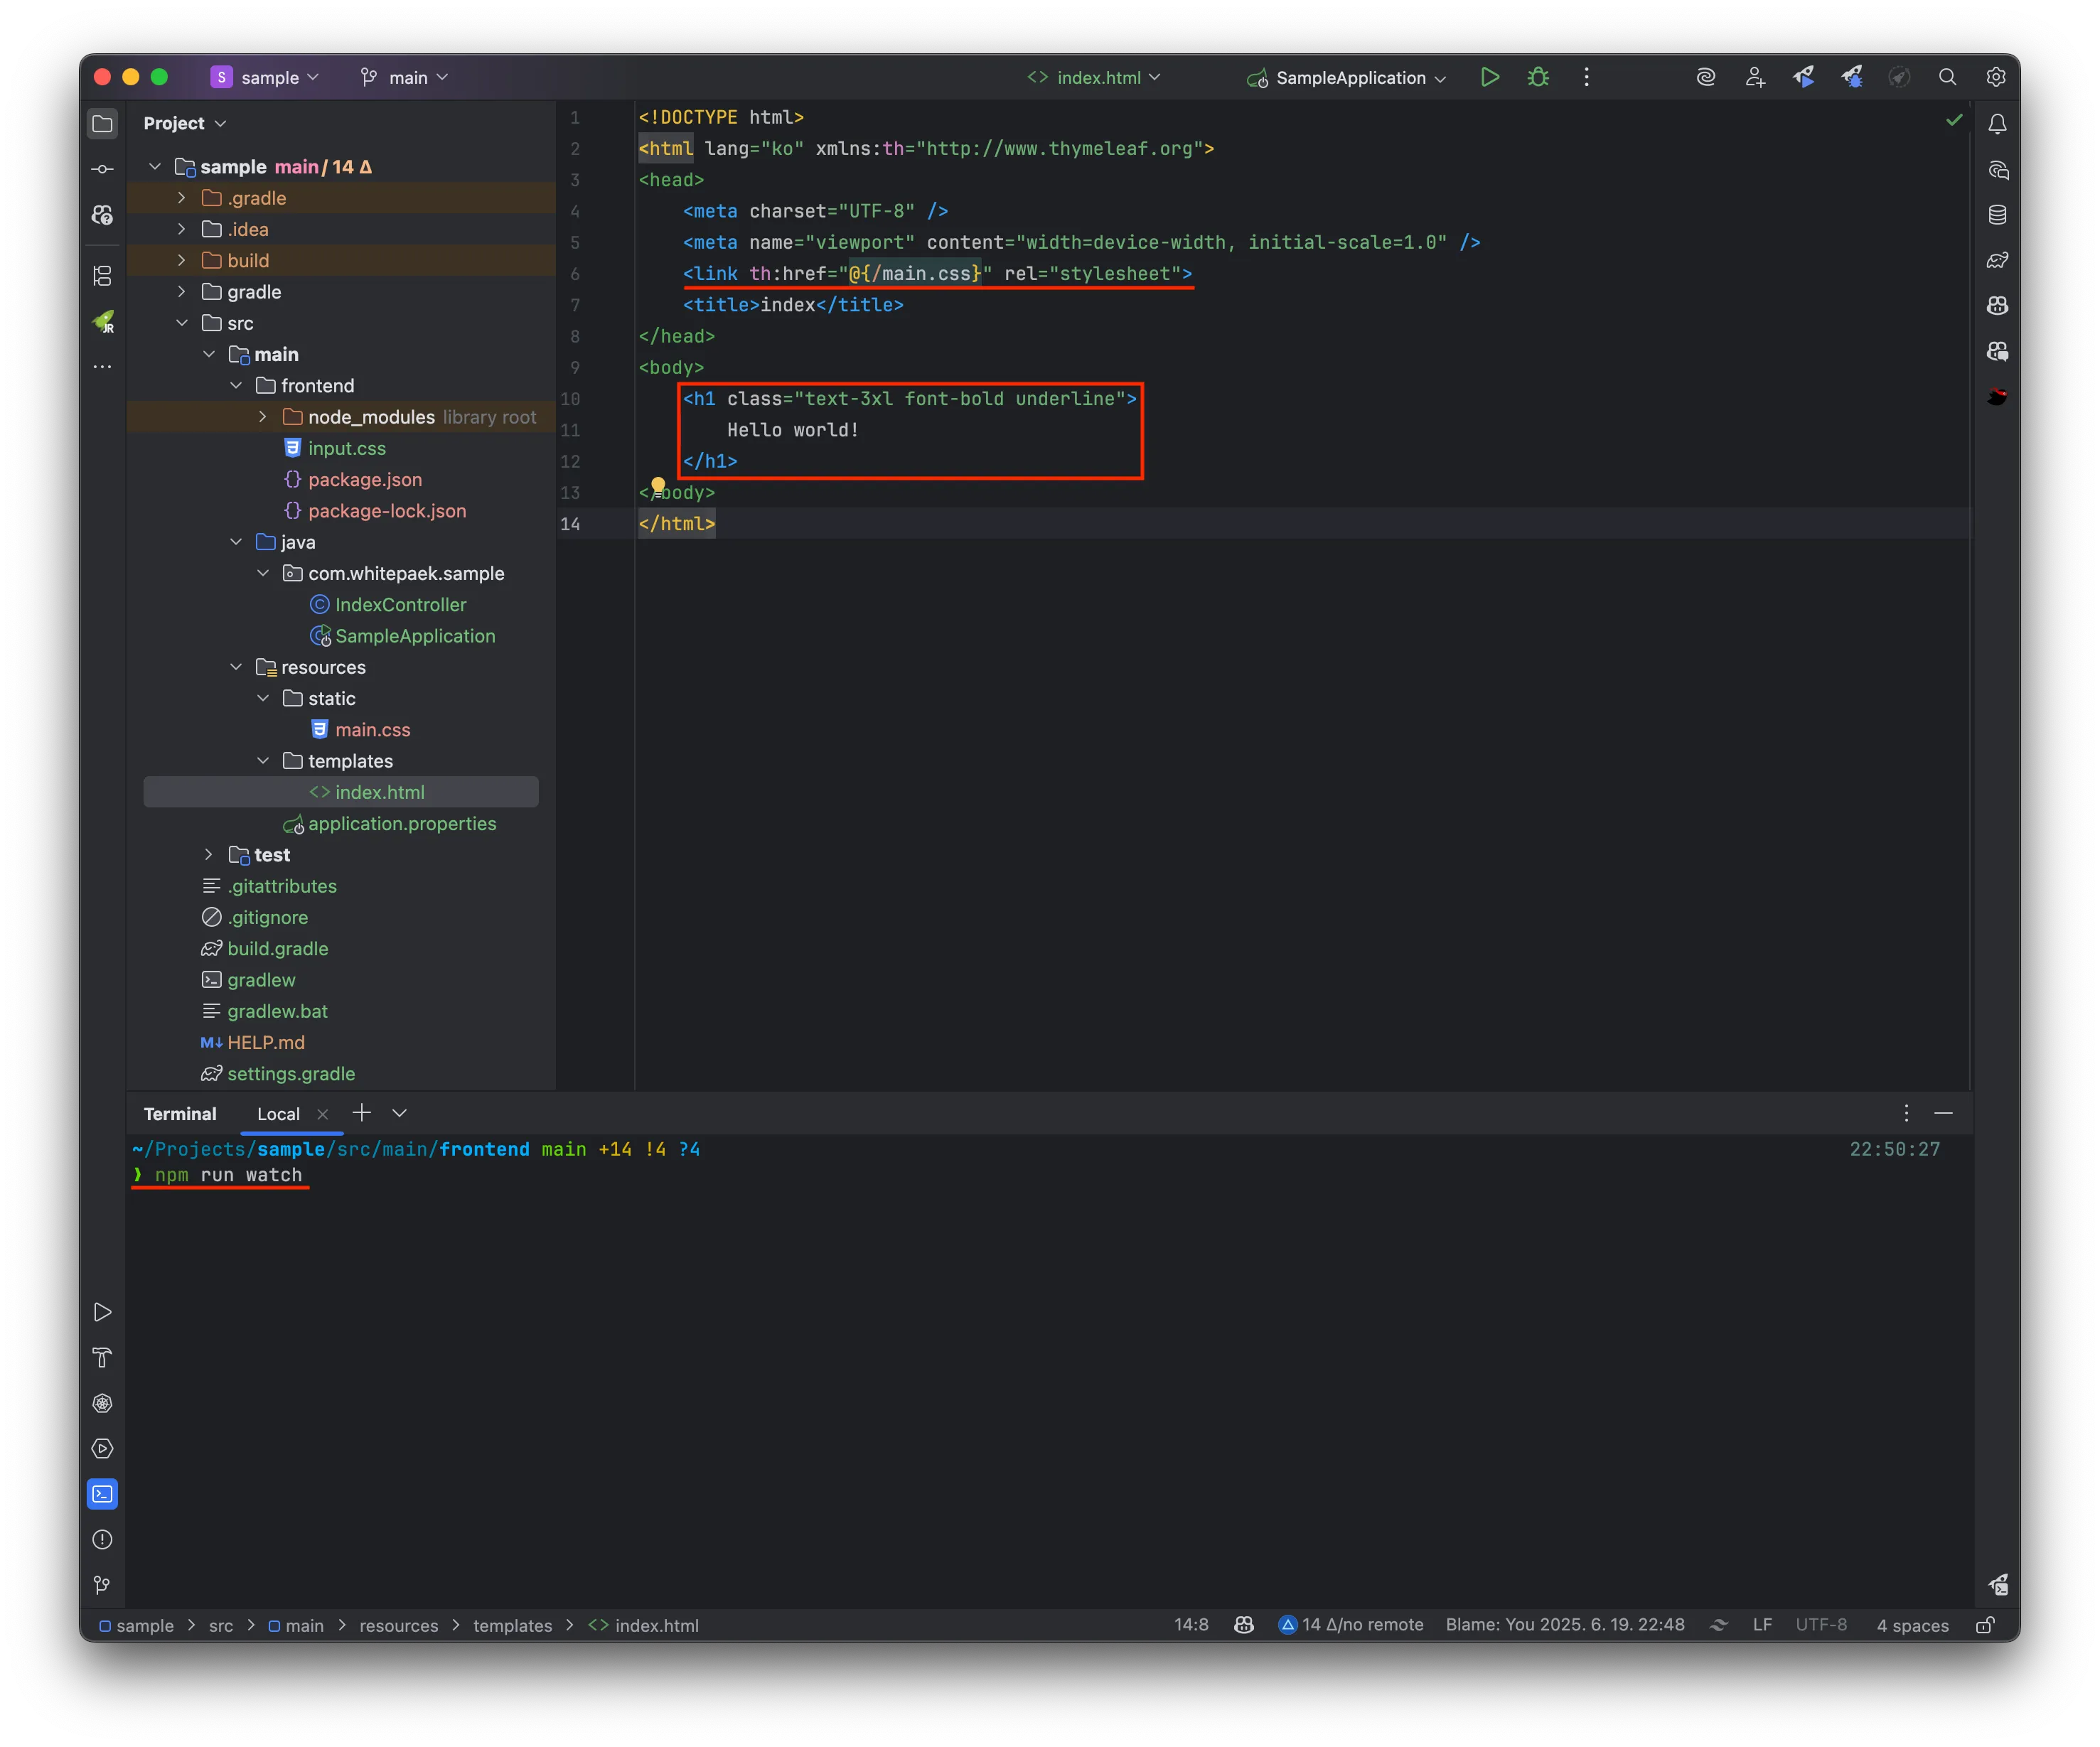Collapse the src folder

click(181, 323)
